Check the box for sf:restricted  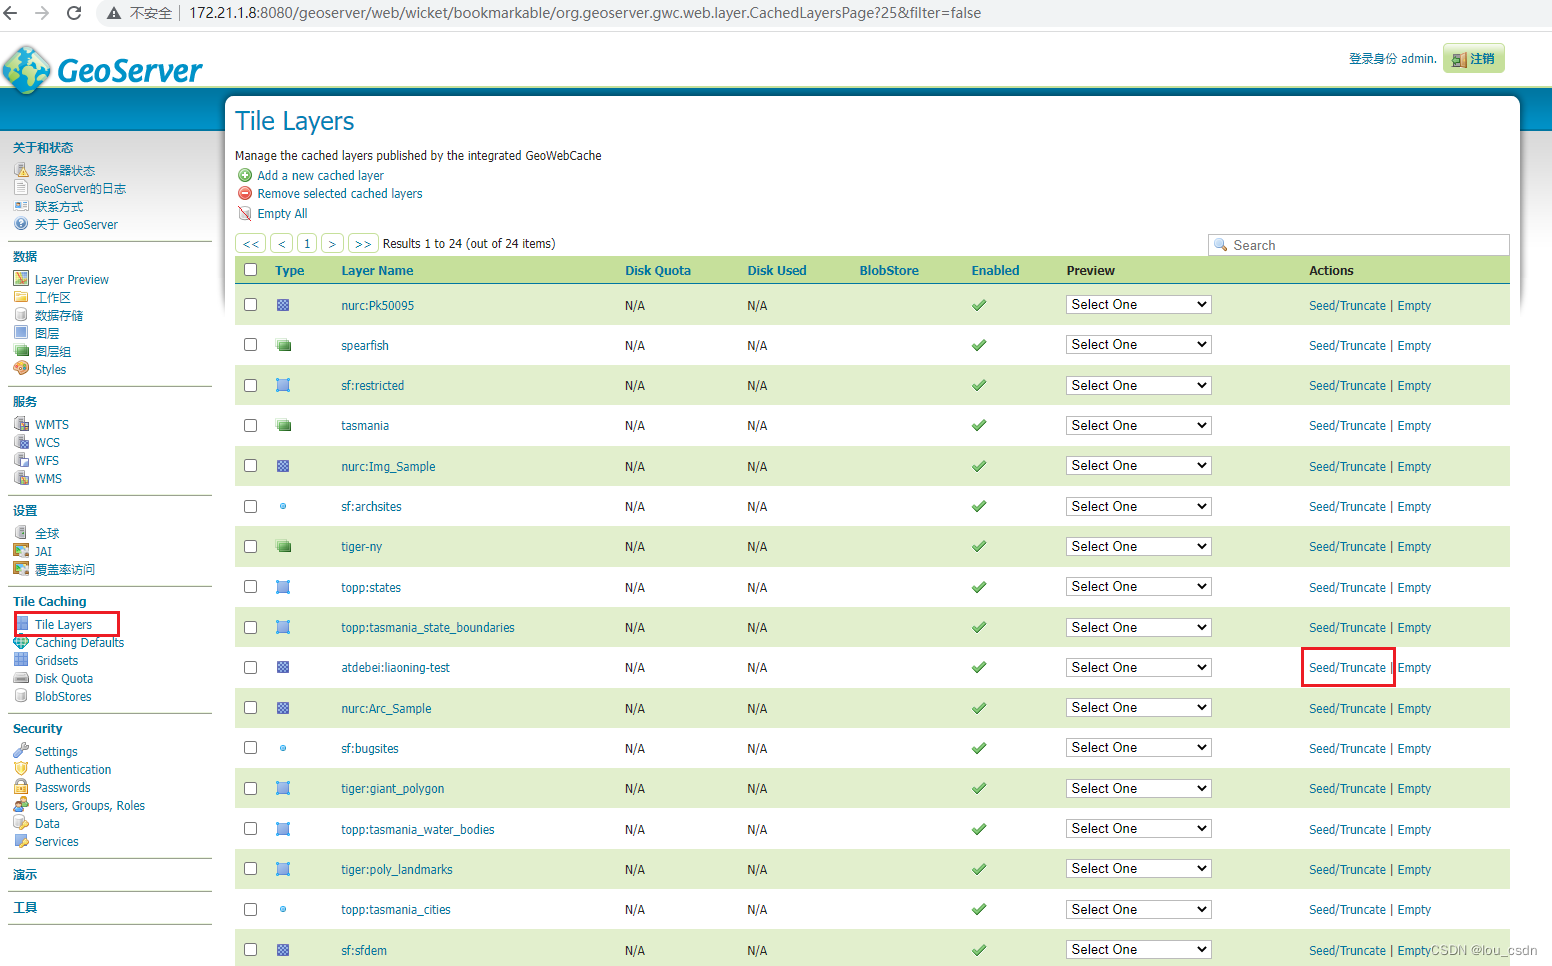[x=251, y=385]
